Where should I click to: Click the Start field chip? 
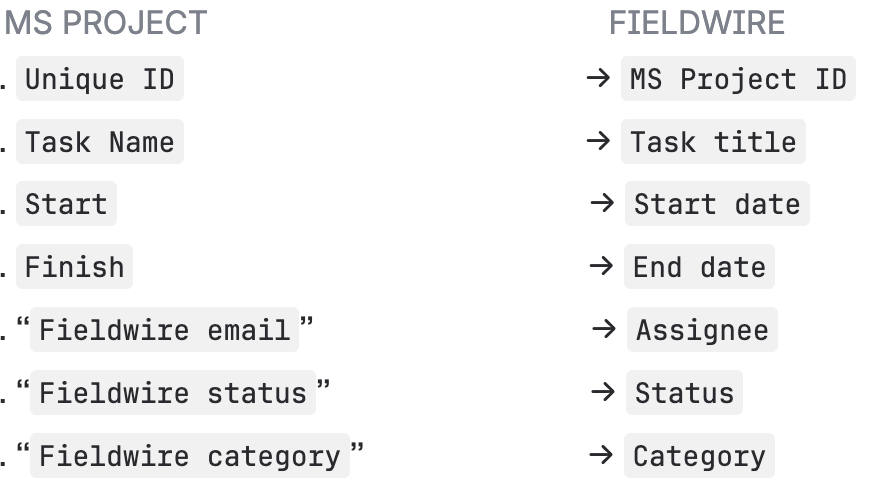click(x=66, y=204)
